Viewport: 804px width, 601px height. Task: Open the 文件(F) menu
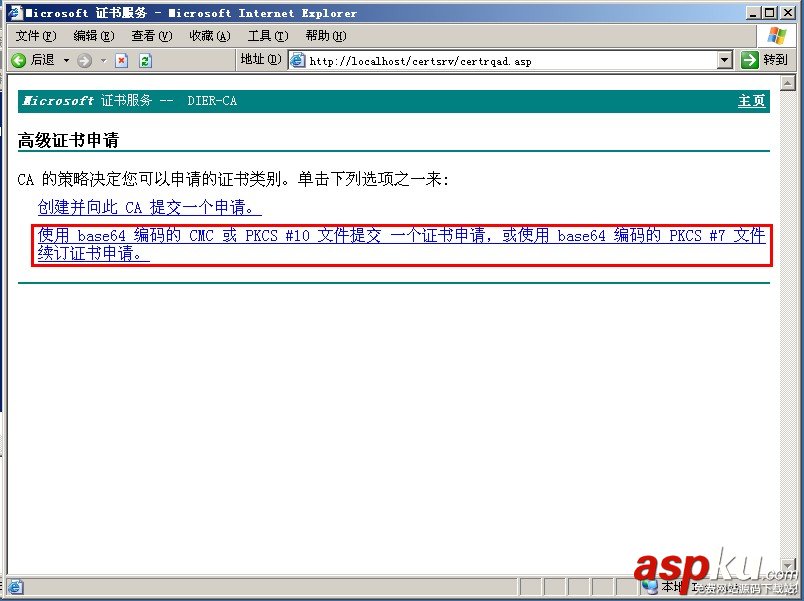35,36
